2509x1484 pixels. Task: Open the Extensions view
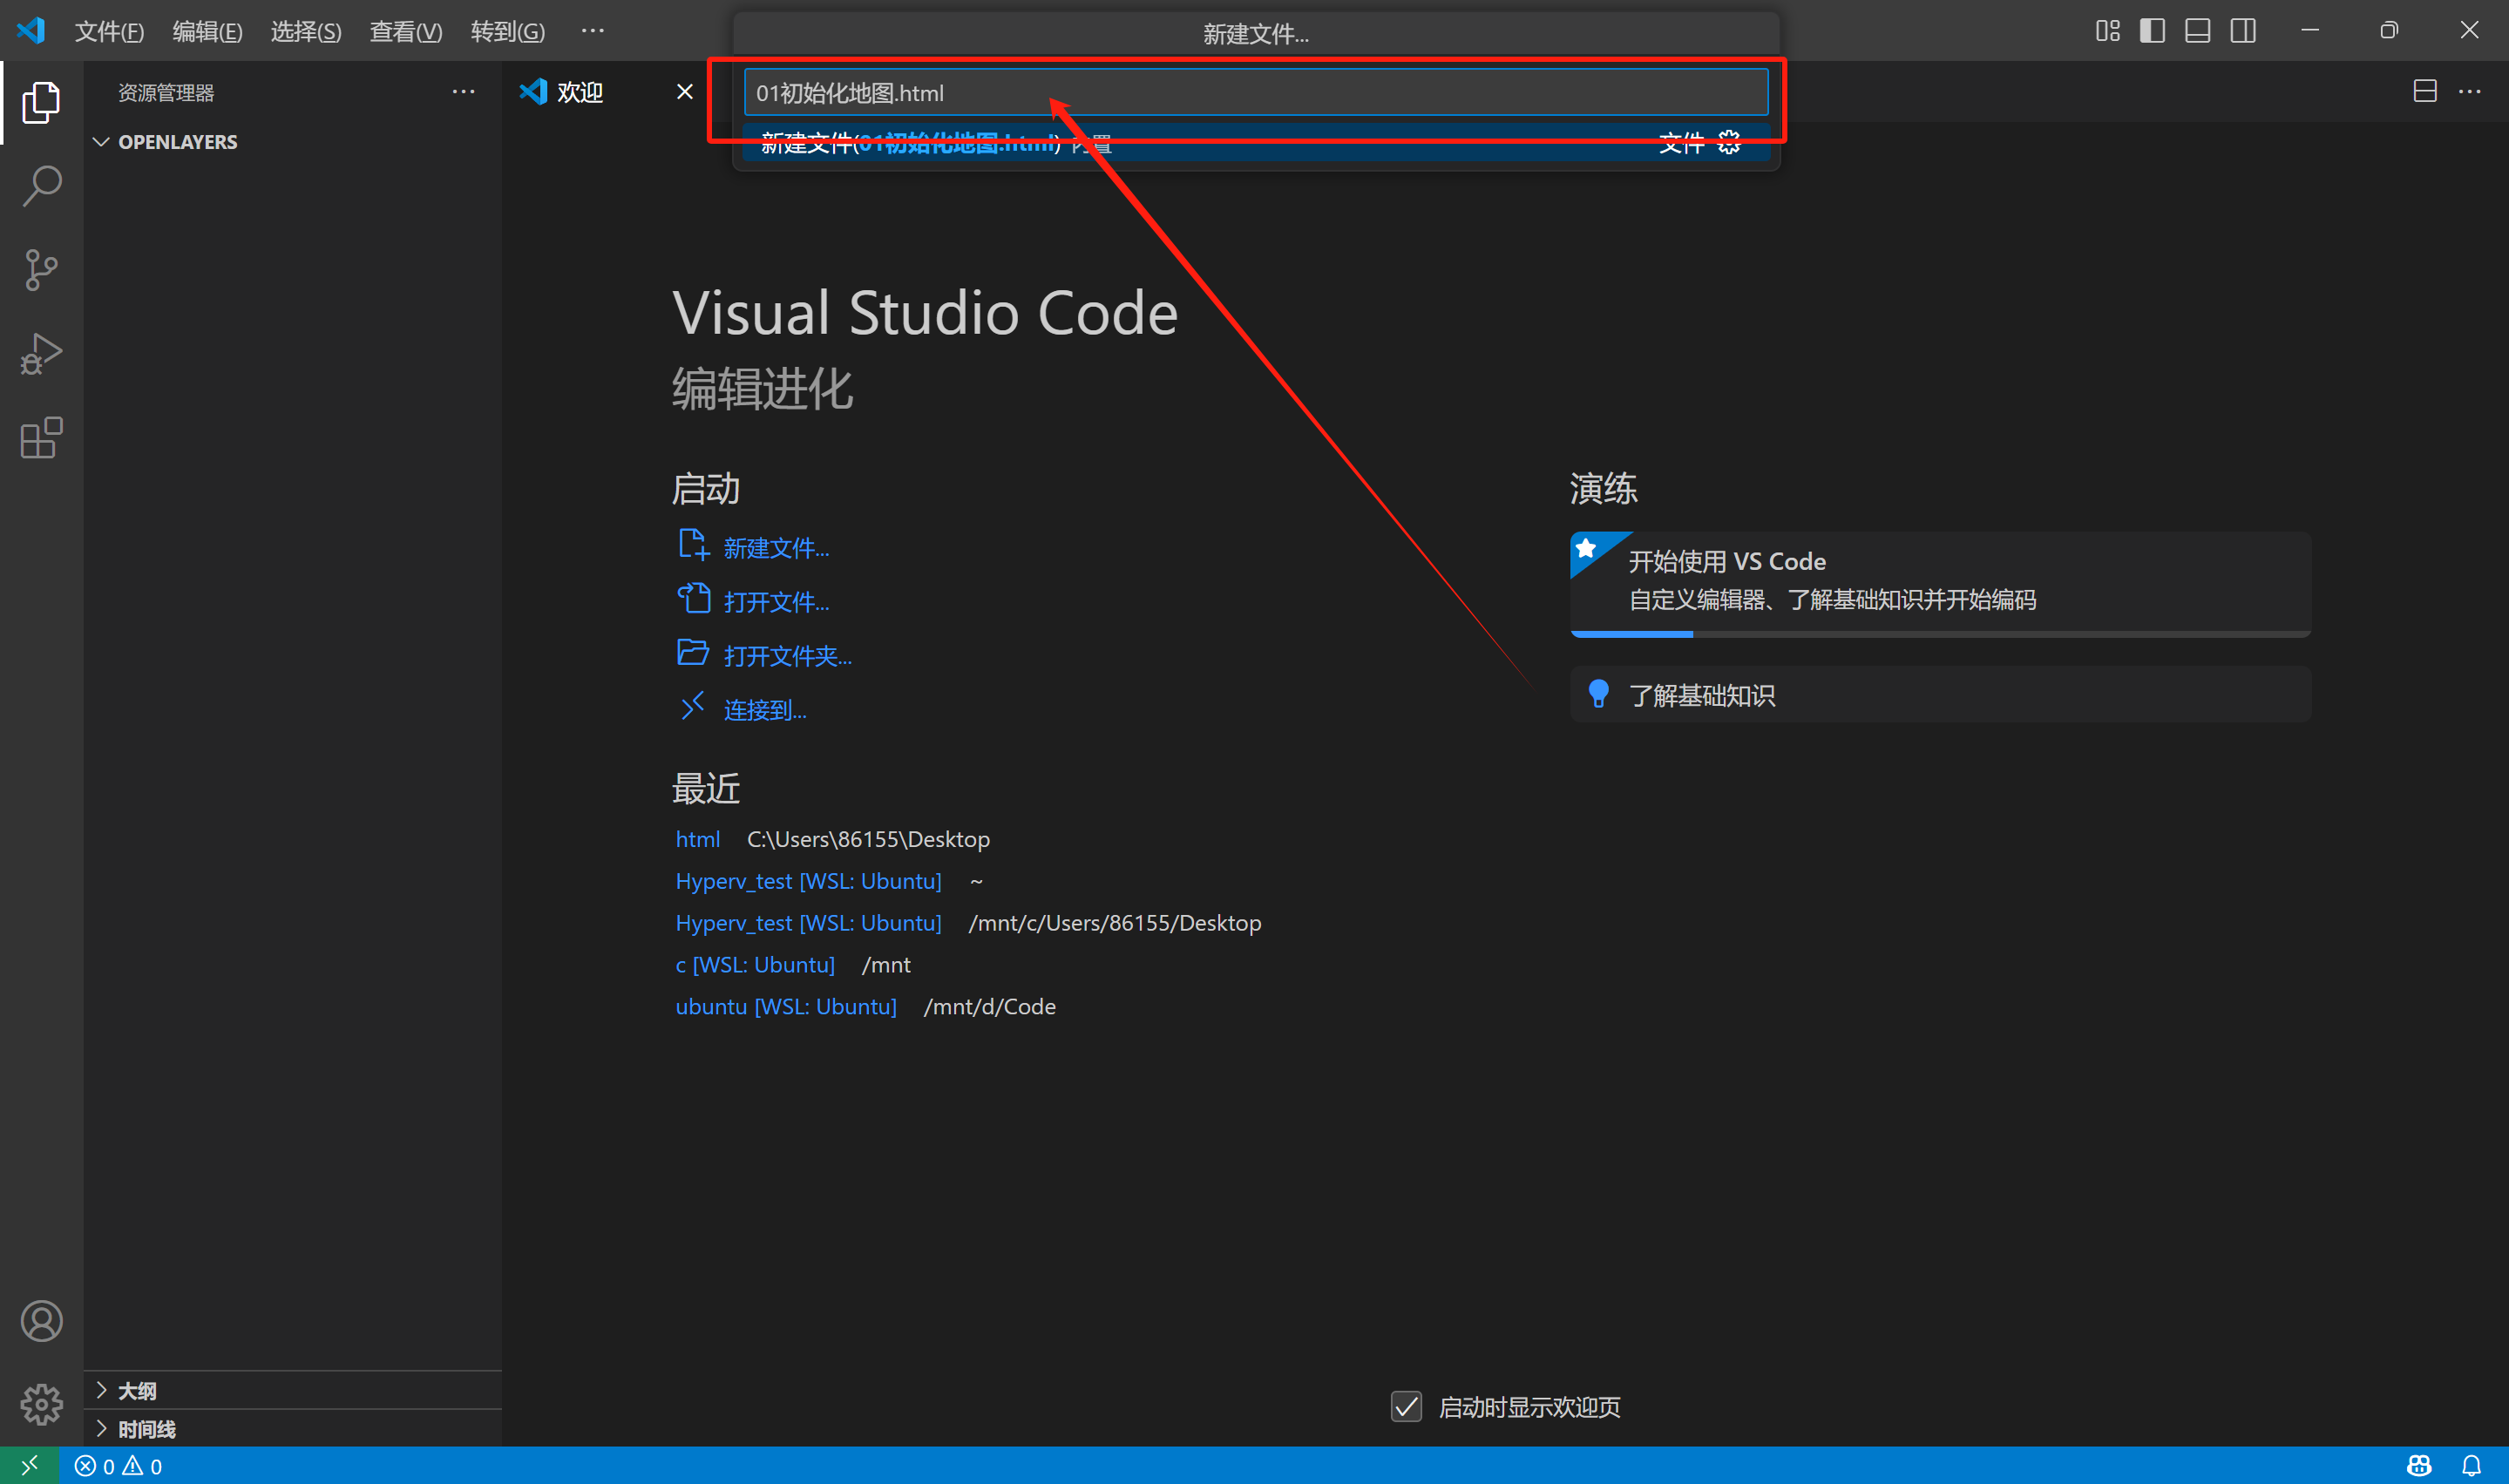point(41,438)
